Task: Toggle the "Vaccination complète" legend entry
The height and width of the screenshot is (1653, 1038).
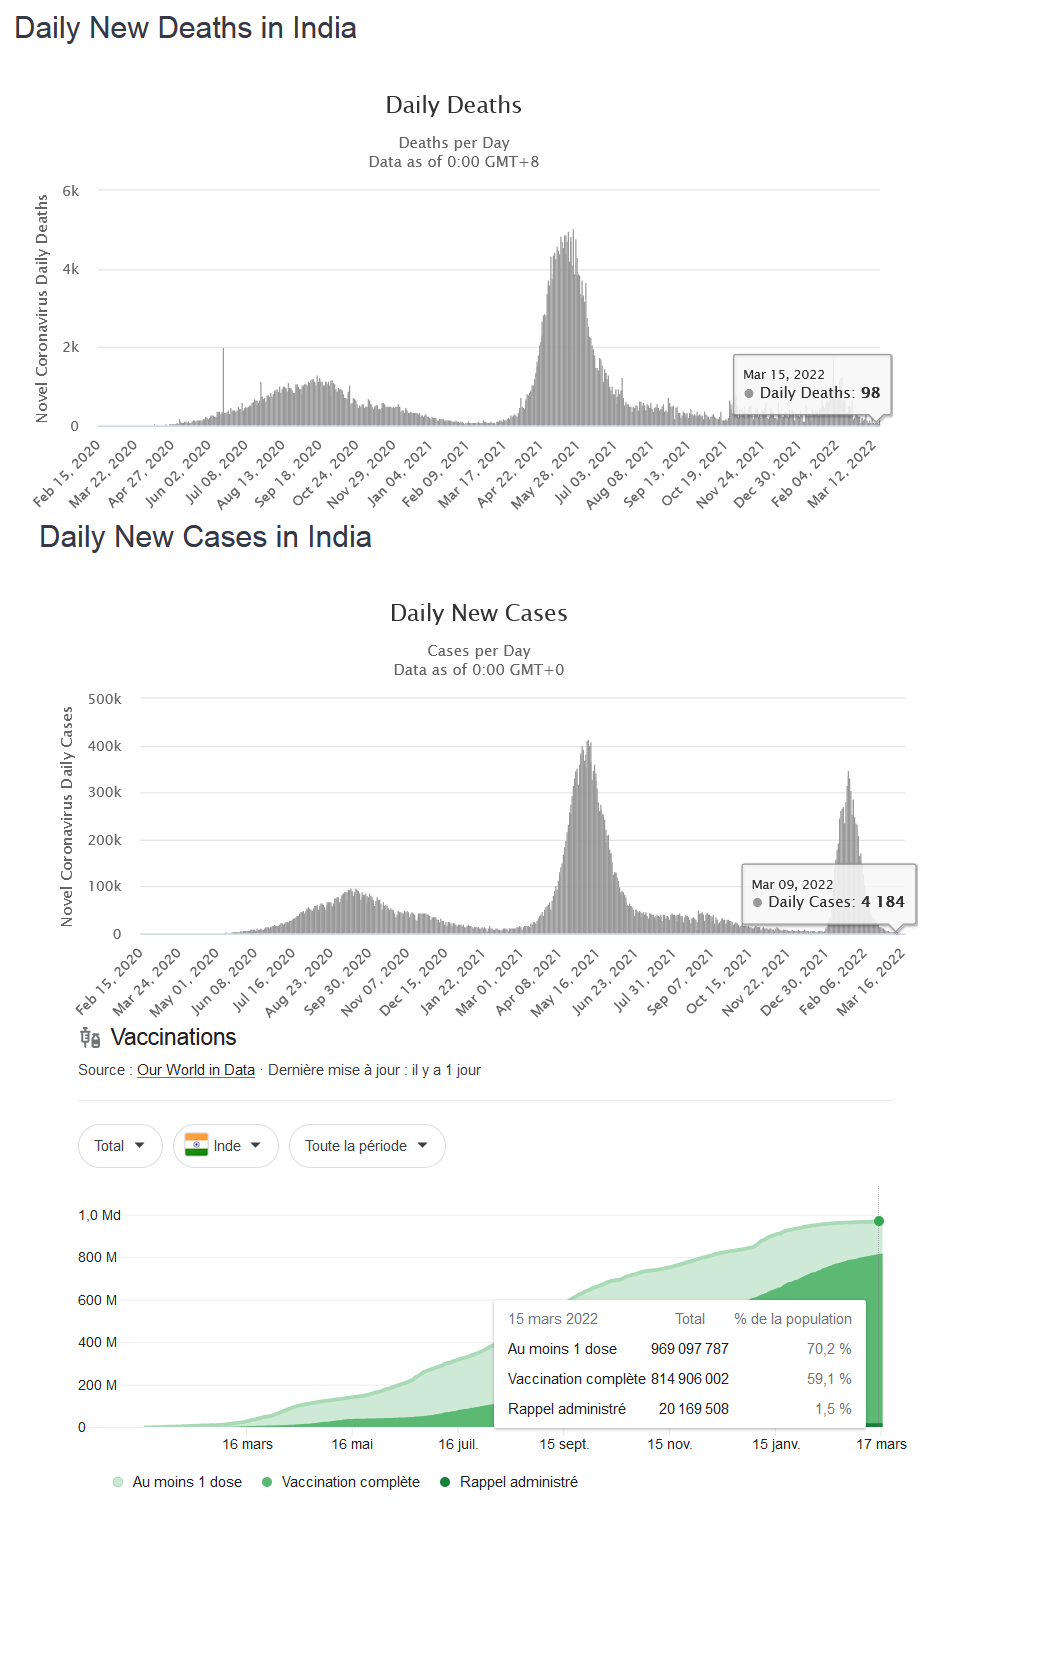Action: tap(341, 1482)
